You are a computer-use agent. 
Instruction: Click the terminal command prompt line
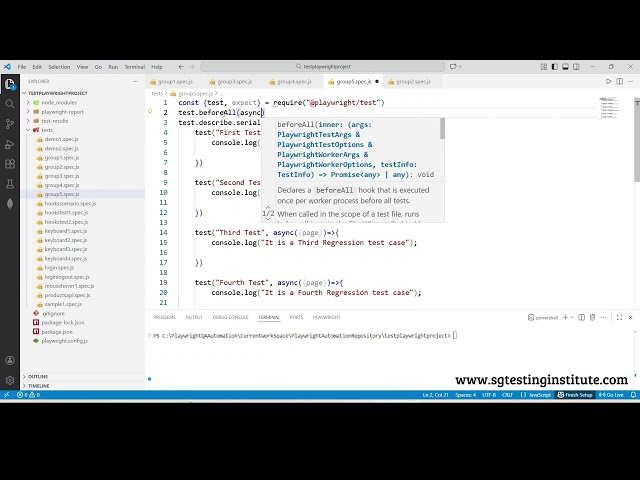[305, 336]
